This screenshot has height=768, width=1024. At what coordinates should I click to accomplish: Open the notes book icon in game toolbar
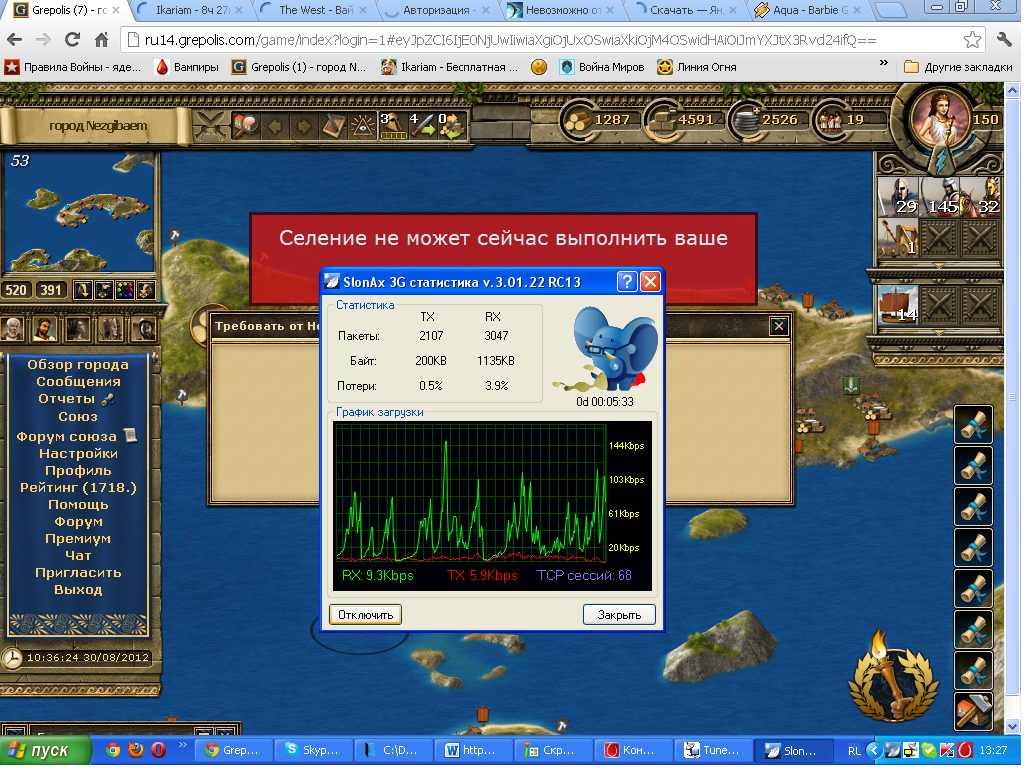tap(334, 125)
